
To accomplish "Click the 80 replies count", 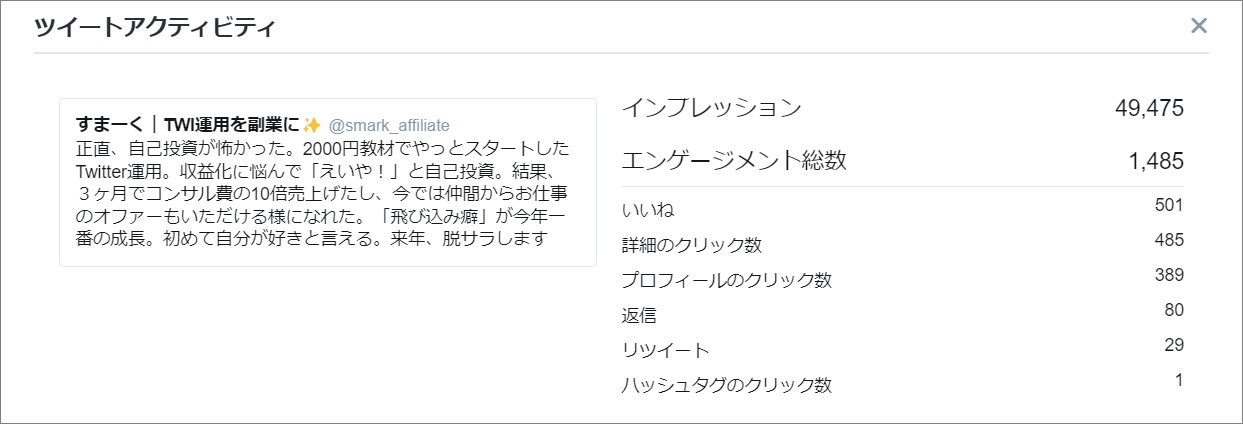I will 1174,310.
